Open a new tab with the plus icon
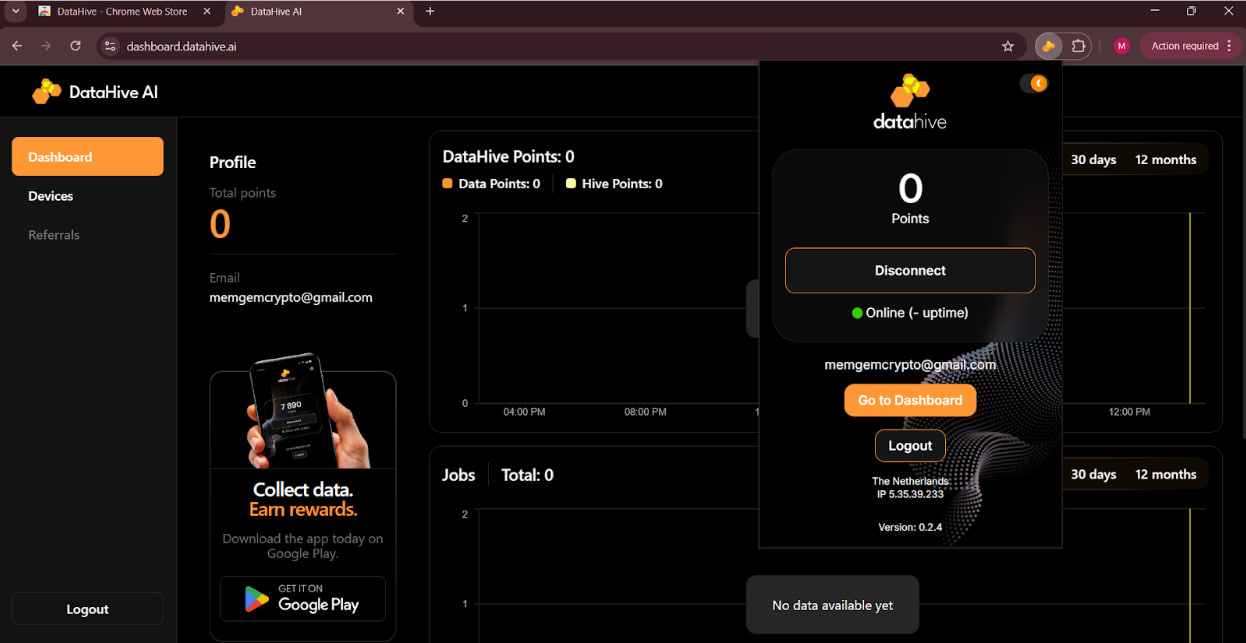Screen dimensions: 1246x643 (x=430, y=11)
